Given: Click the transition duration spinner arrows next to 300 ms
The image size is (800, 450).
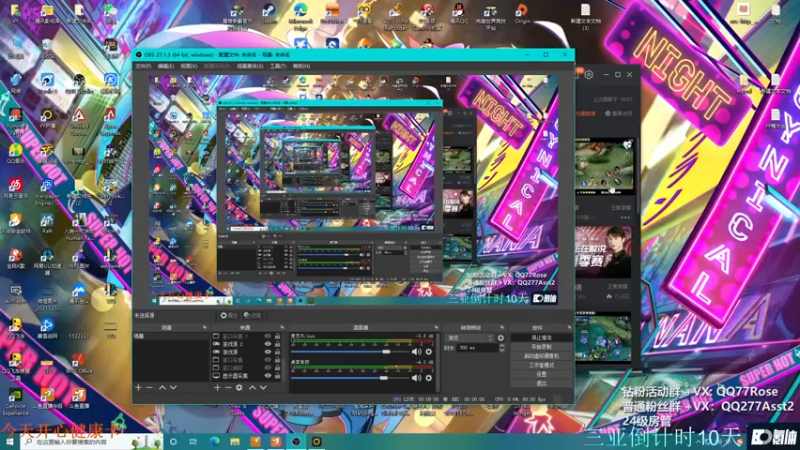Looking at the screenshot, I should point(502,347).
